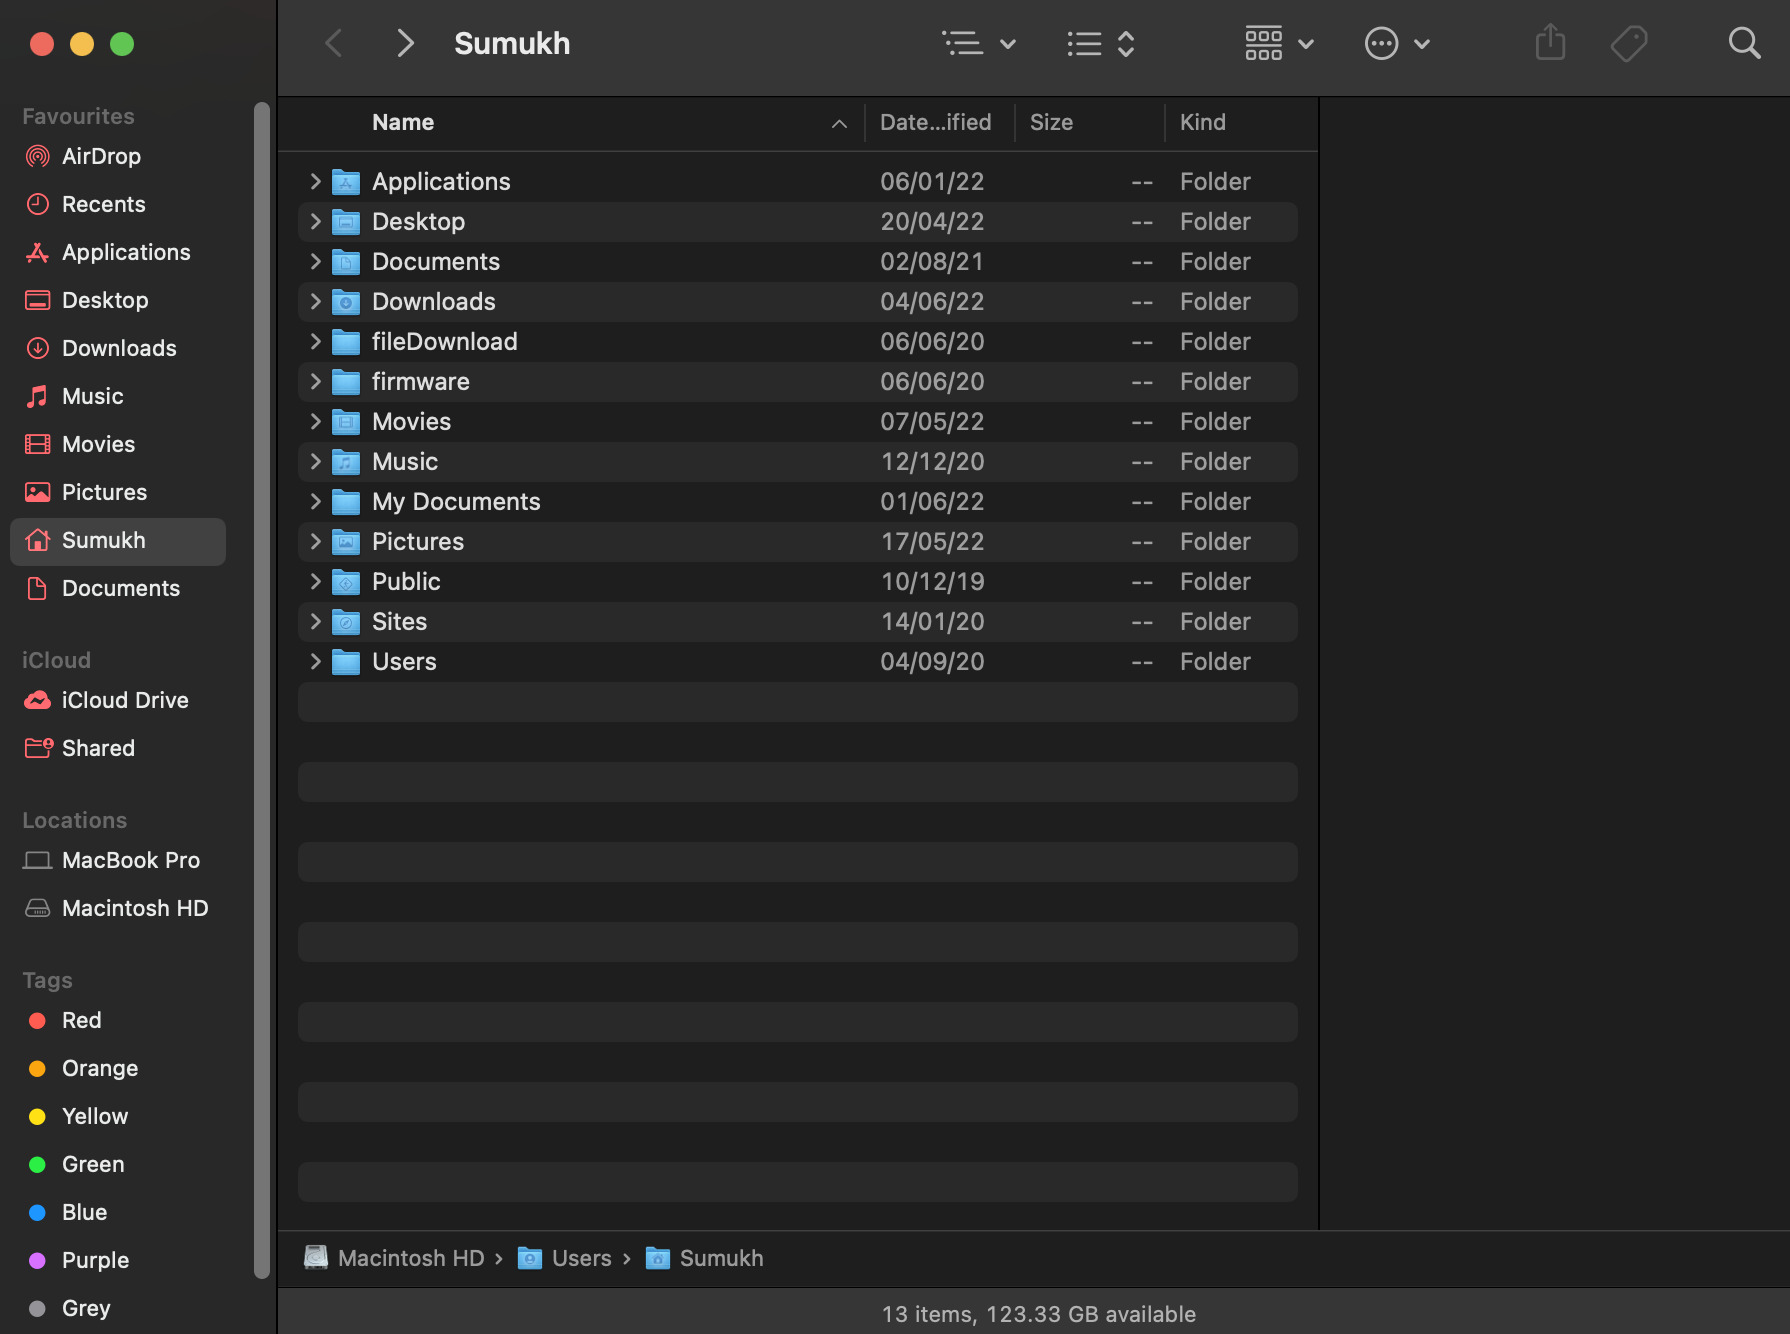The height and width of the screenshot is (1334, 1790).
Task: Select Macintosh HD under Locations
Action: (134, 908)
